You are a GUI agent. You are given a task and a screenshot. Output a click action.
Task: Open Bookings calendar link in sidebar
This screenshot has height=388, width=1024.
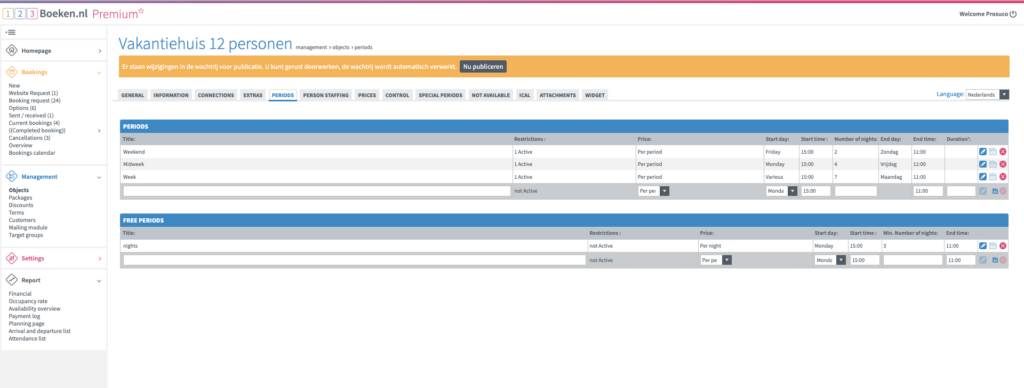(x=32, y=153)
